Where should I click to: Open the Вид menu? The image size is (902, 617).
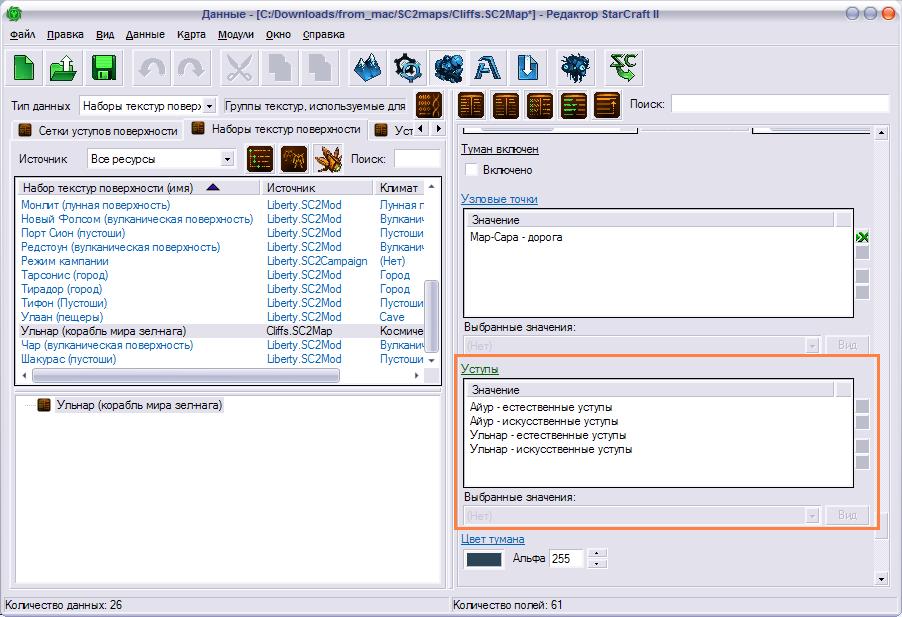(x=105, y=35)
